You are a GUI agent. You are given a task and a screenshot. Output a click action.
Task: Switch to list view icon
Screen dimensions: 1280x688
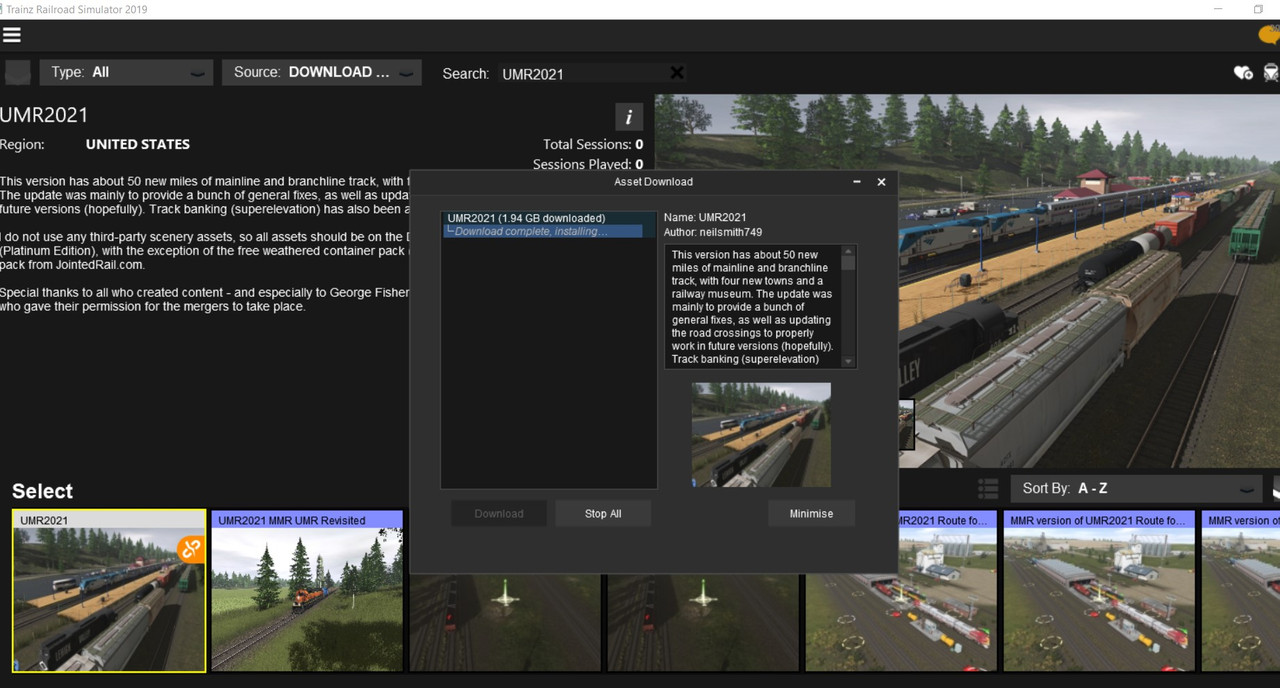988,488
